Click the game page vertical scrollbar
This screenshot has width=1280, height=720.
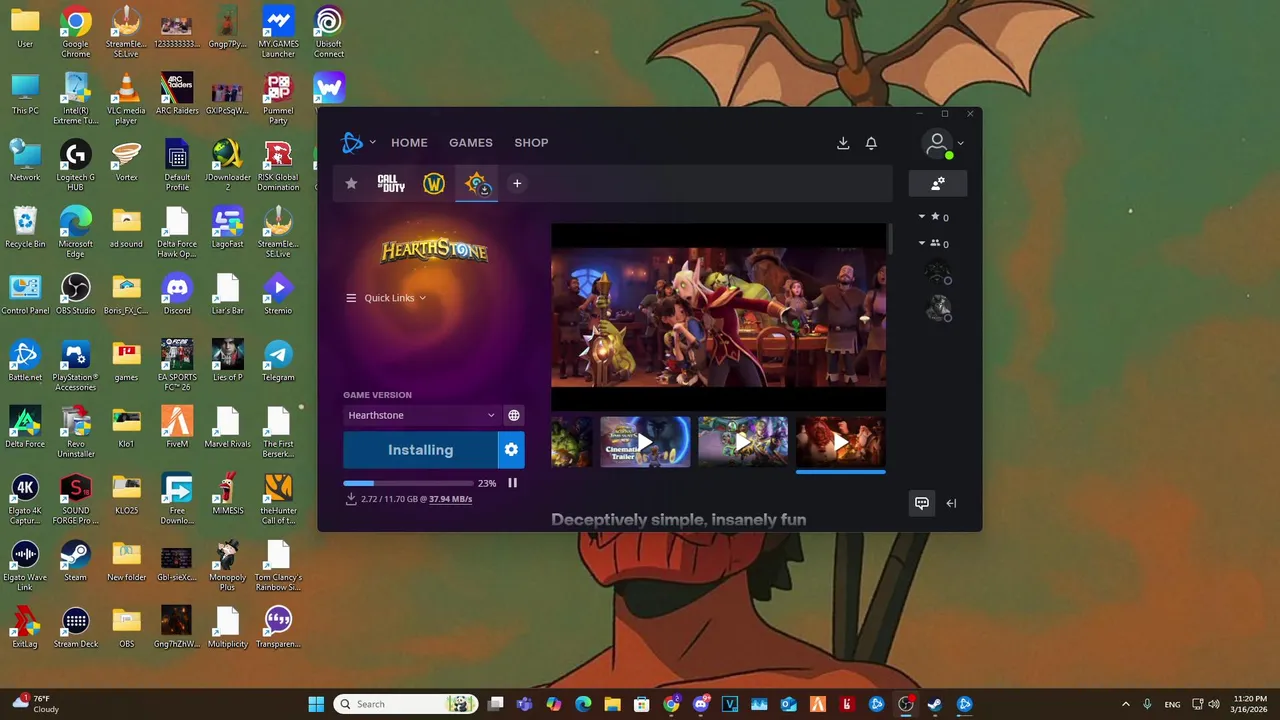tap(889, 238)
